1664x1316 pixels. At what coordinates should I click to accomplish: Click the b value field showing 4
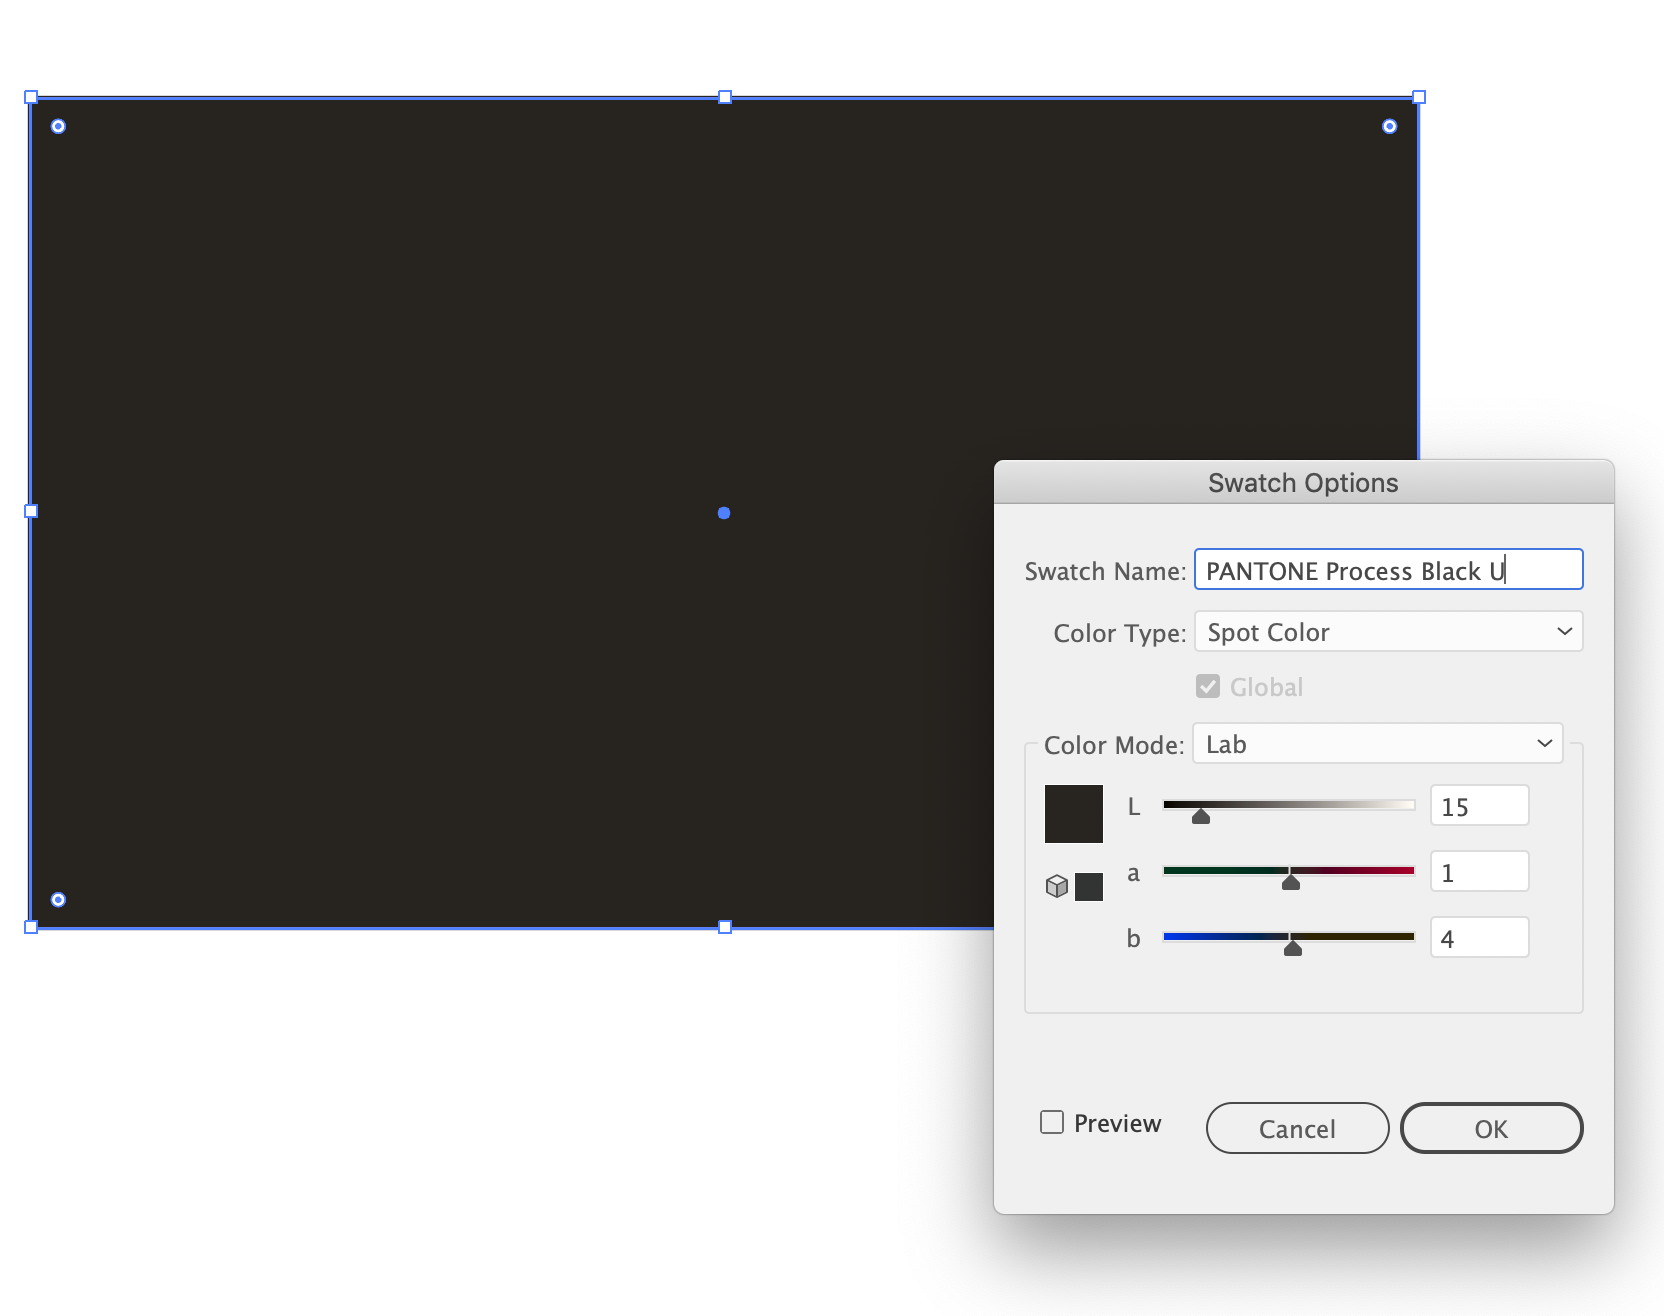click(1479, 937)
